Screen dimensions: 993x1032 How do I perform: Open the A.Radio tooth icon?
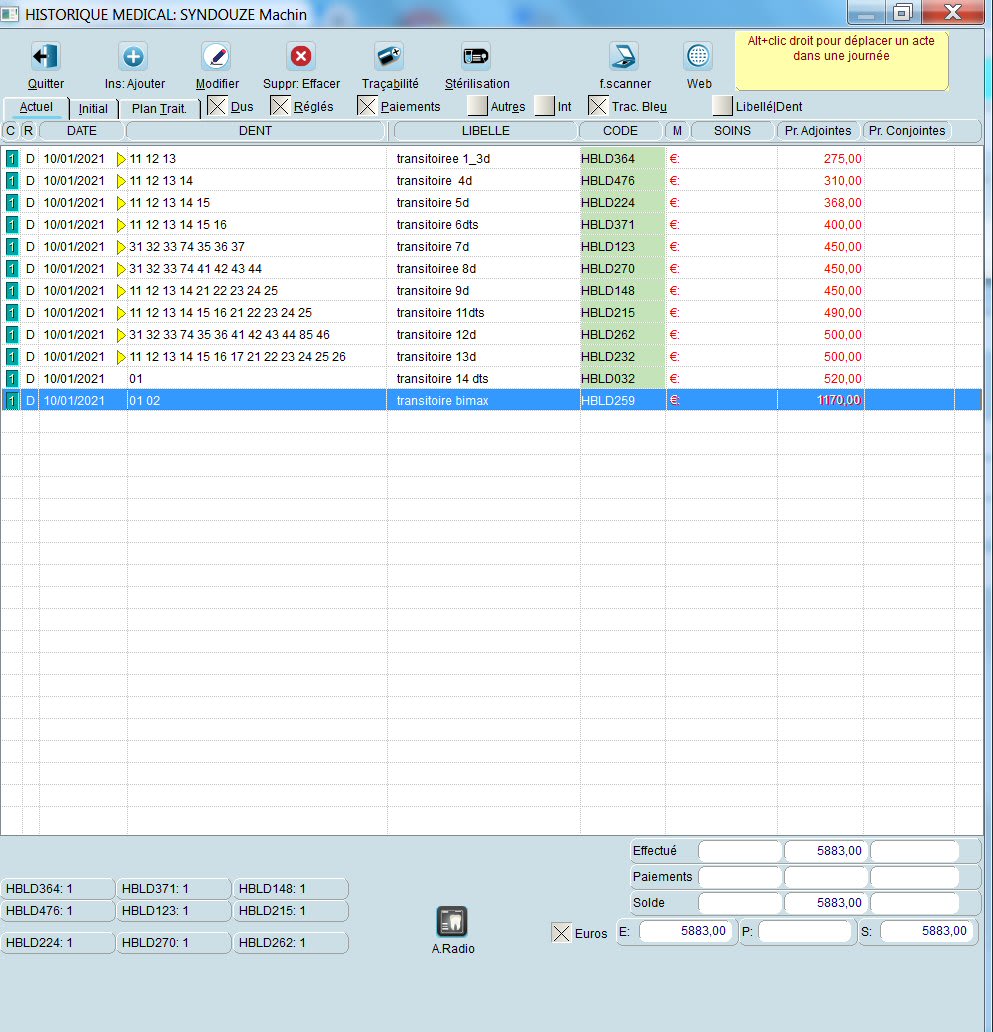tap(452, 921)
